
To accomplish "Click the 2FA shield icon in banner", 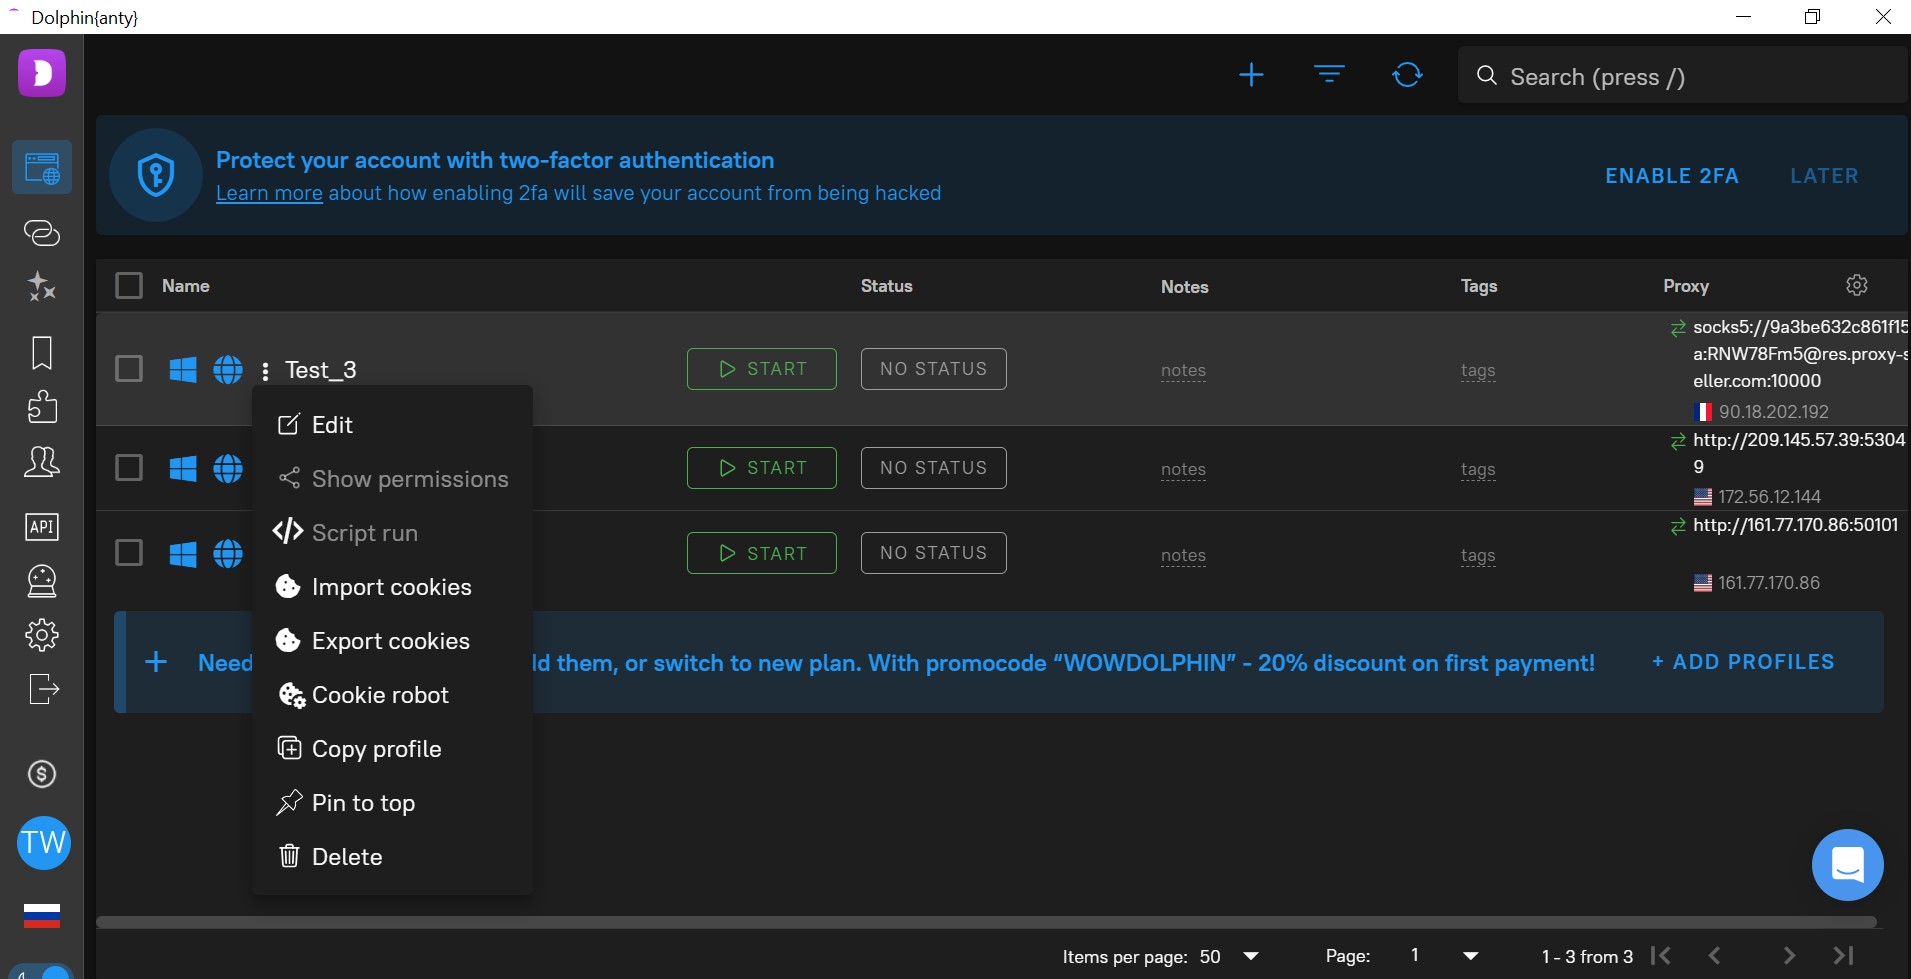I will tap(156, 175).
